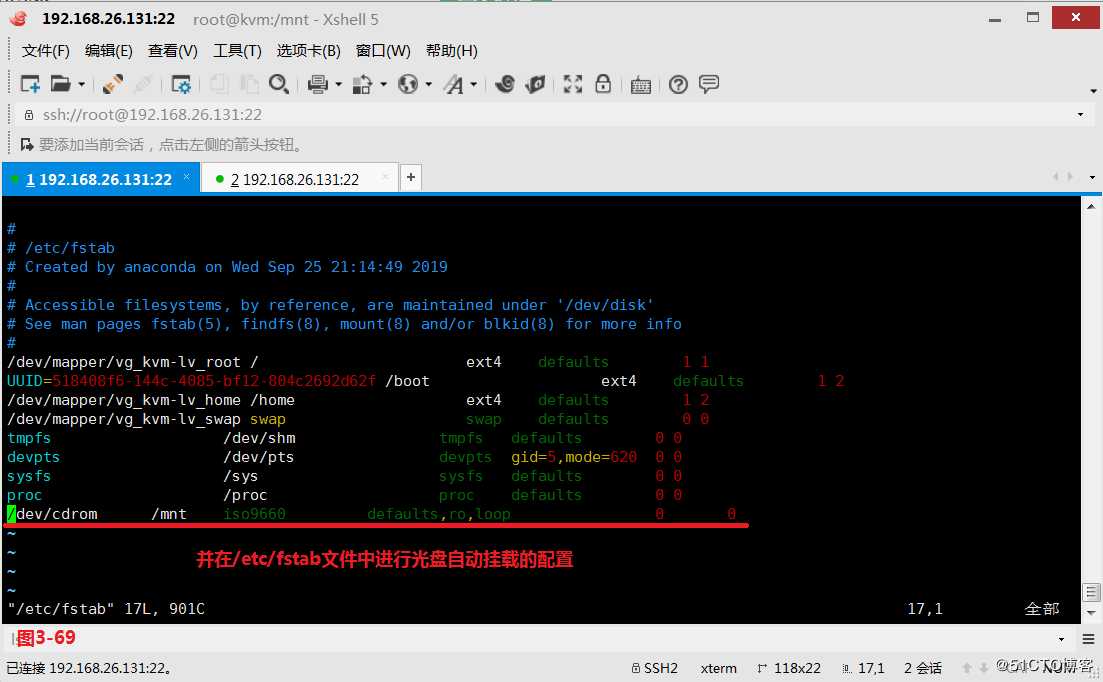Open help question mark icon

678,84
